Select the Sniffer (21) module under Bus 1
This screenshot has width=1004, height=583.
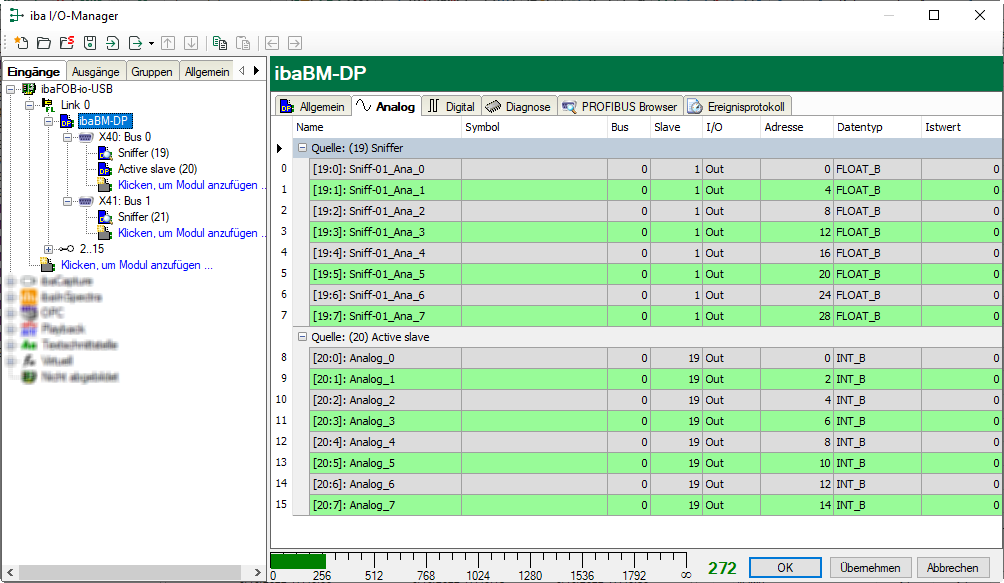tap(142, 217)
